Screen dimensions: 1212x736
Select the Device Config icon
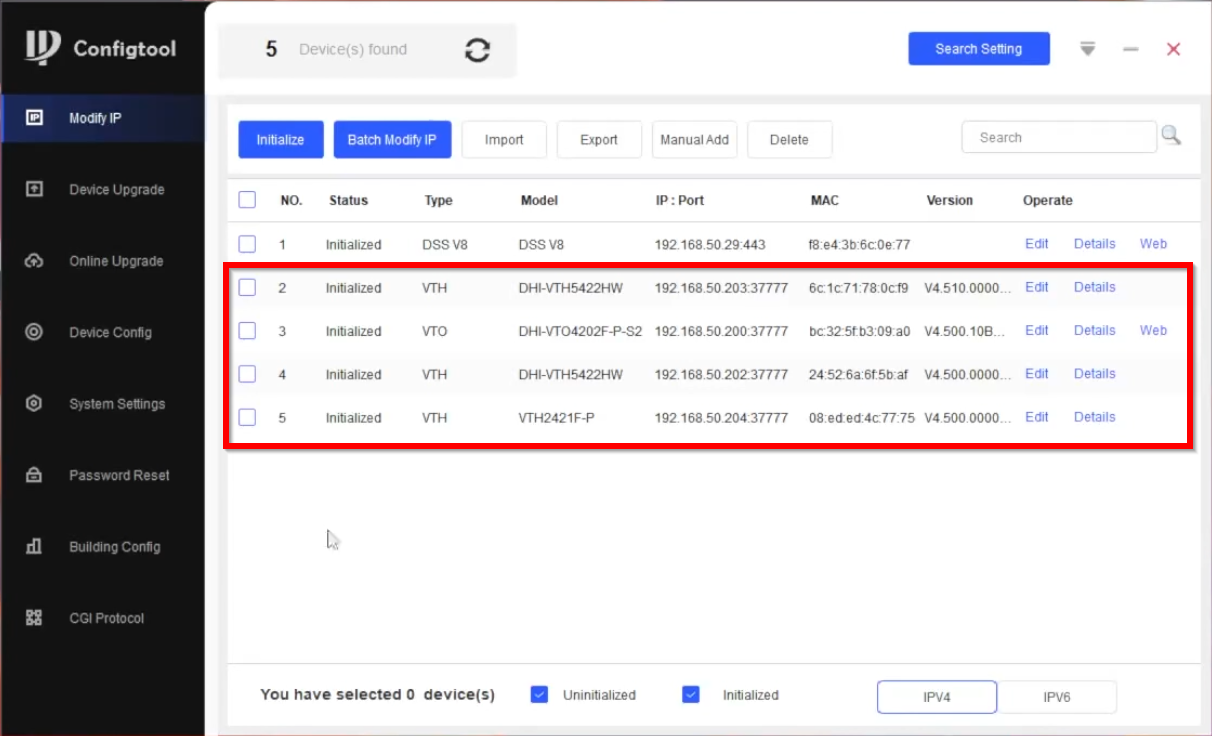pos(34,332)
